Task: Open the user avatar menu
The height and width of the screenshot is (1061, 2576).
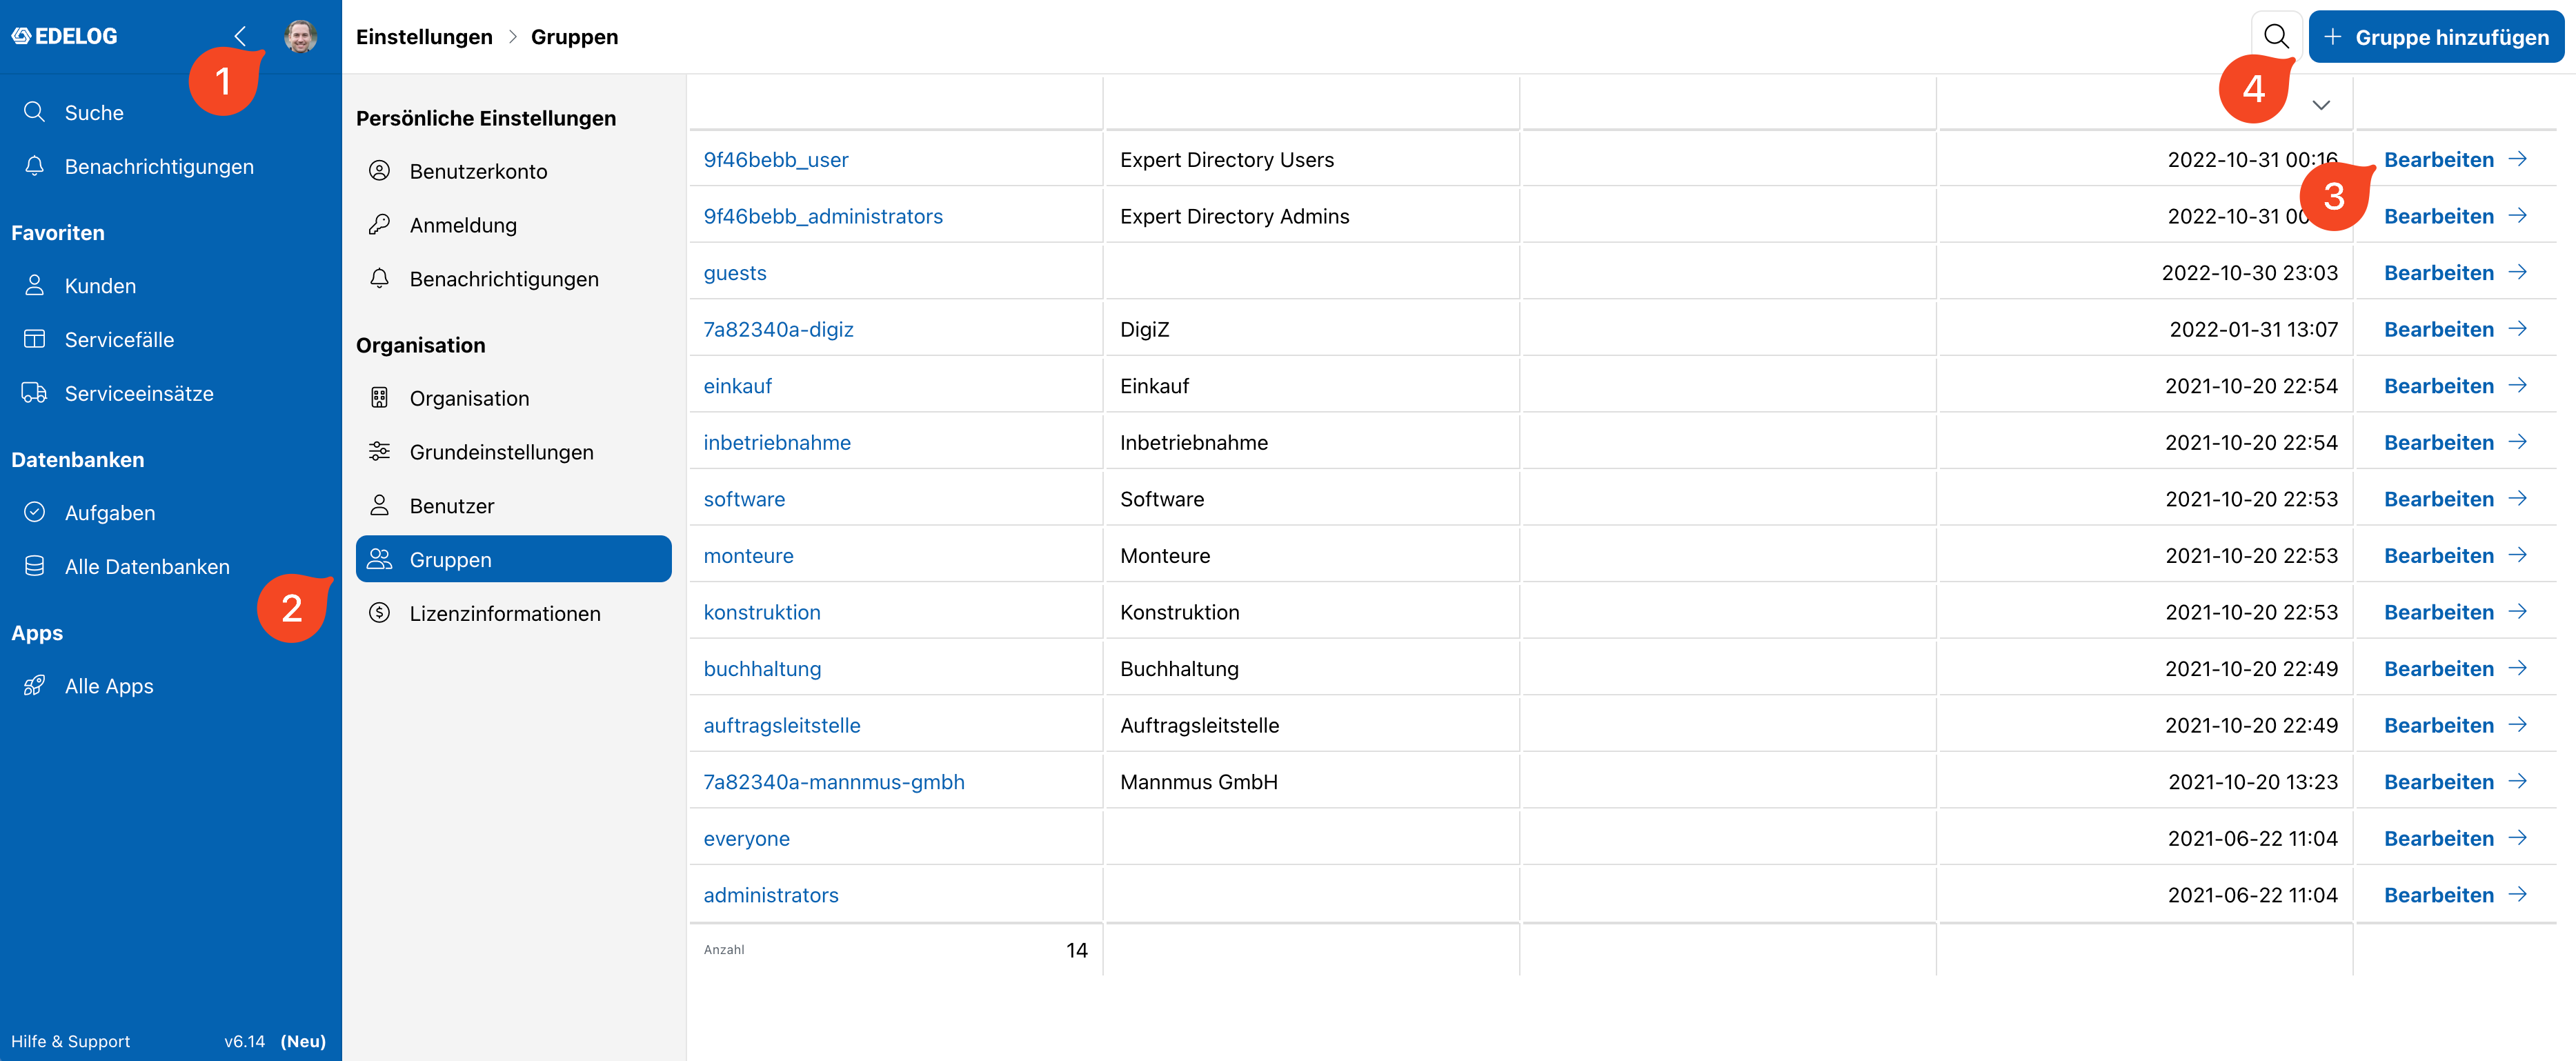Action: click(x=300, y=36)
